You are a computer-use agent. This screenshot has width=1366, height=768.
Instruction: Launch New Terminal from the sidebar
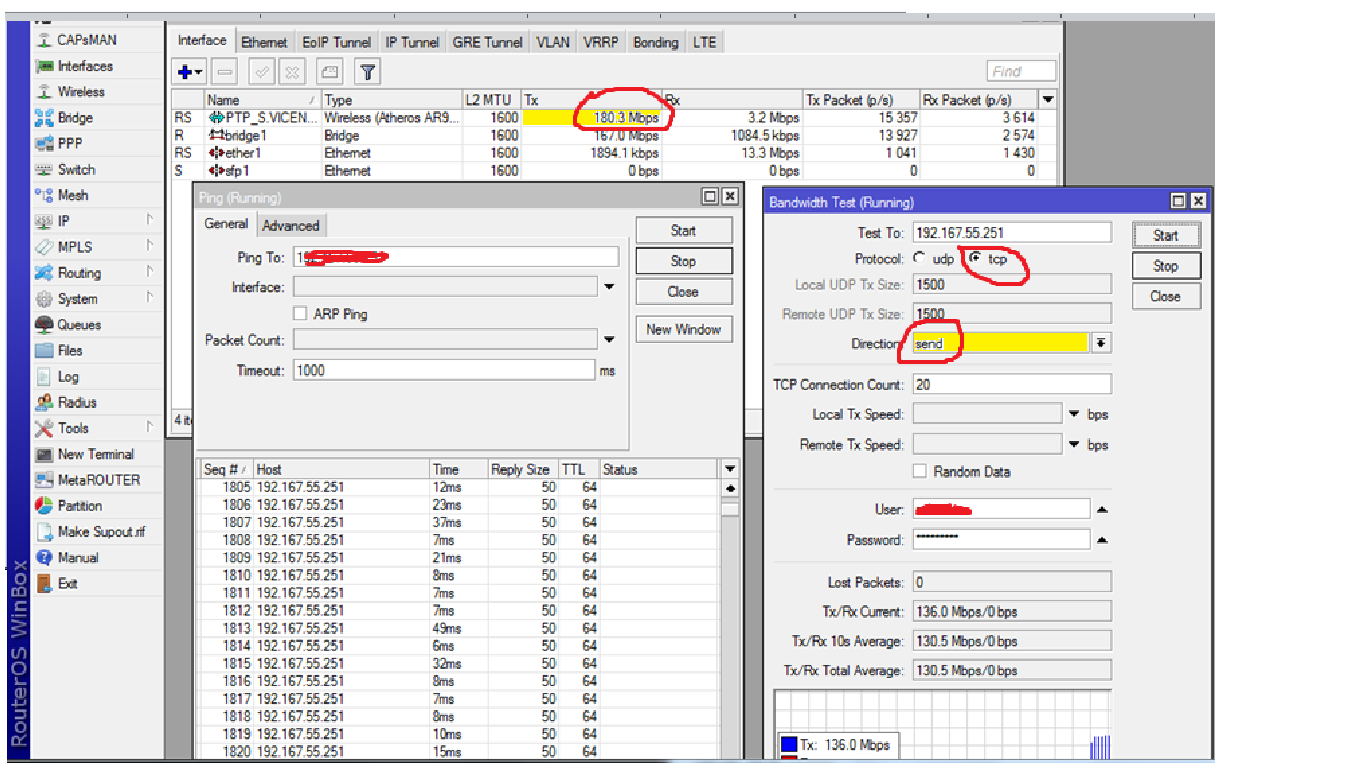[95, 454]
